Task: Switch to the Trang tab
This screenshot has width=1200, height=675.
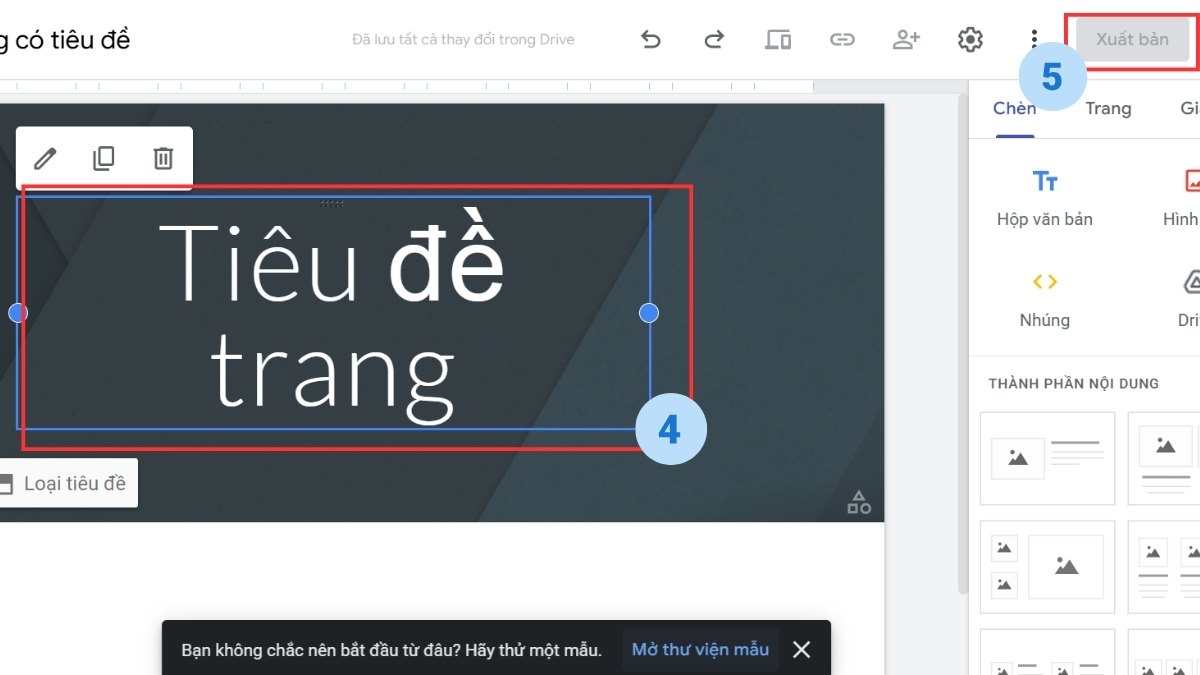Action: (x=1108, y=108)
